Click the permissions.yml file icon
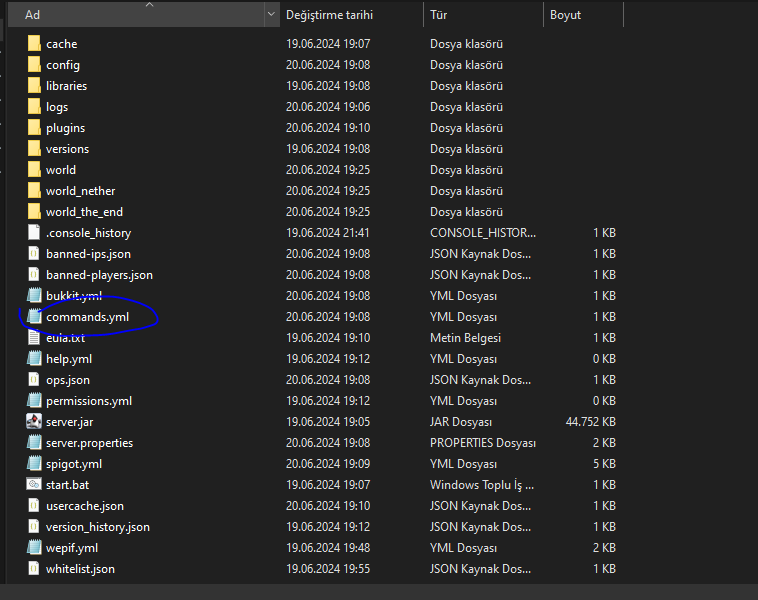758x600 pixels. [x=34, y=401]
